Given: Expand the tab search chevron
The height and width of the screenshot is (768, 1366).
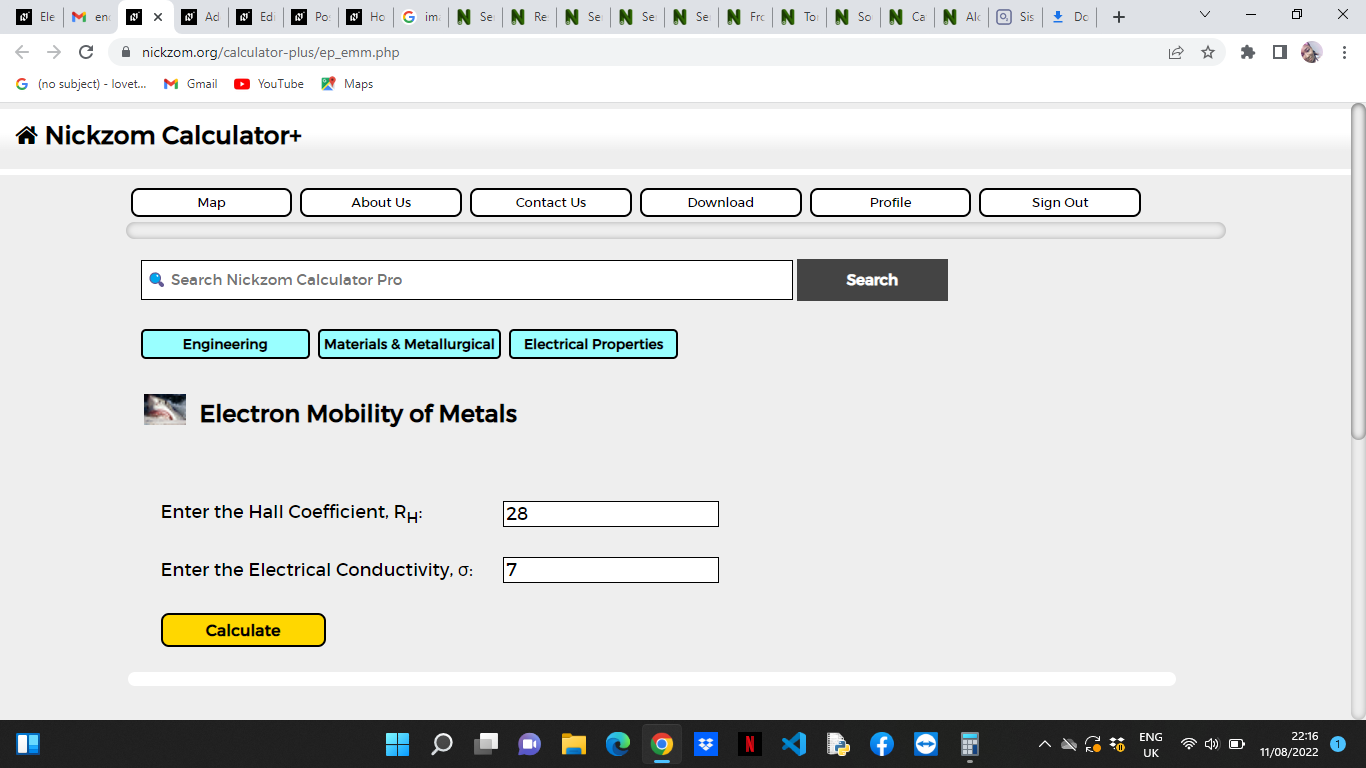Looking at the screenshot, I should click(x=1204, y=15).
